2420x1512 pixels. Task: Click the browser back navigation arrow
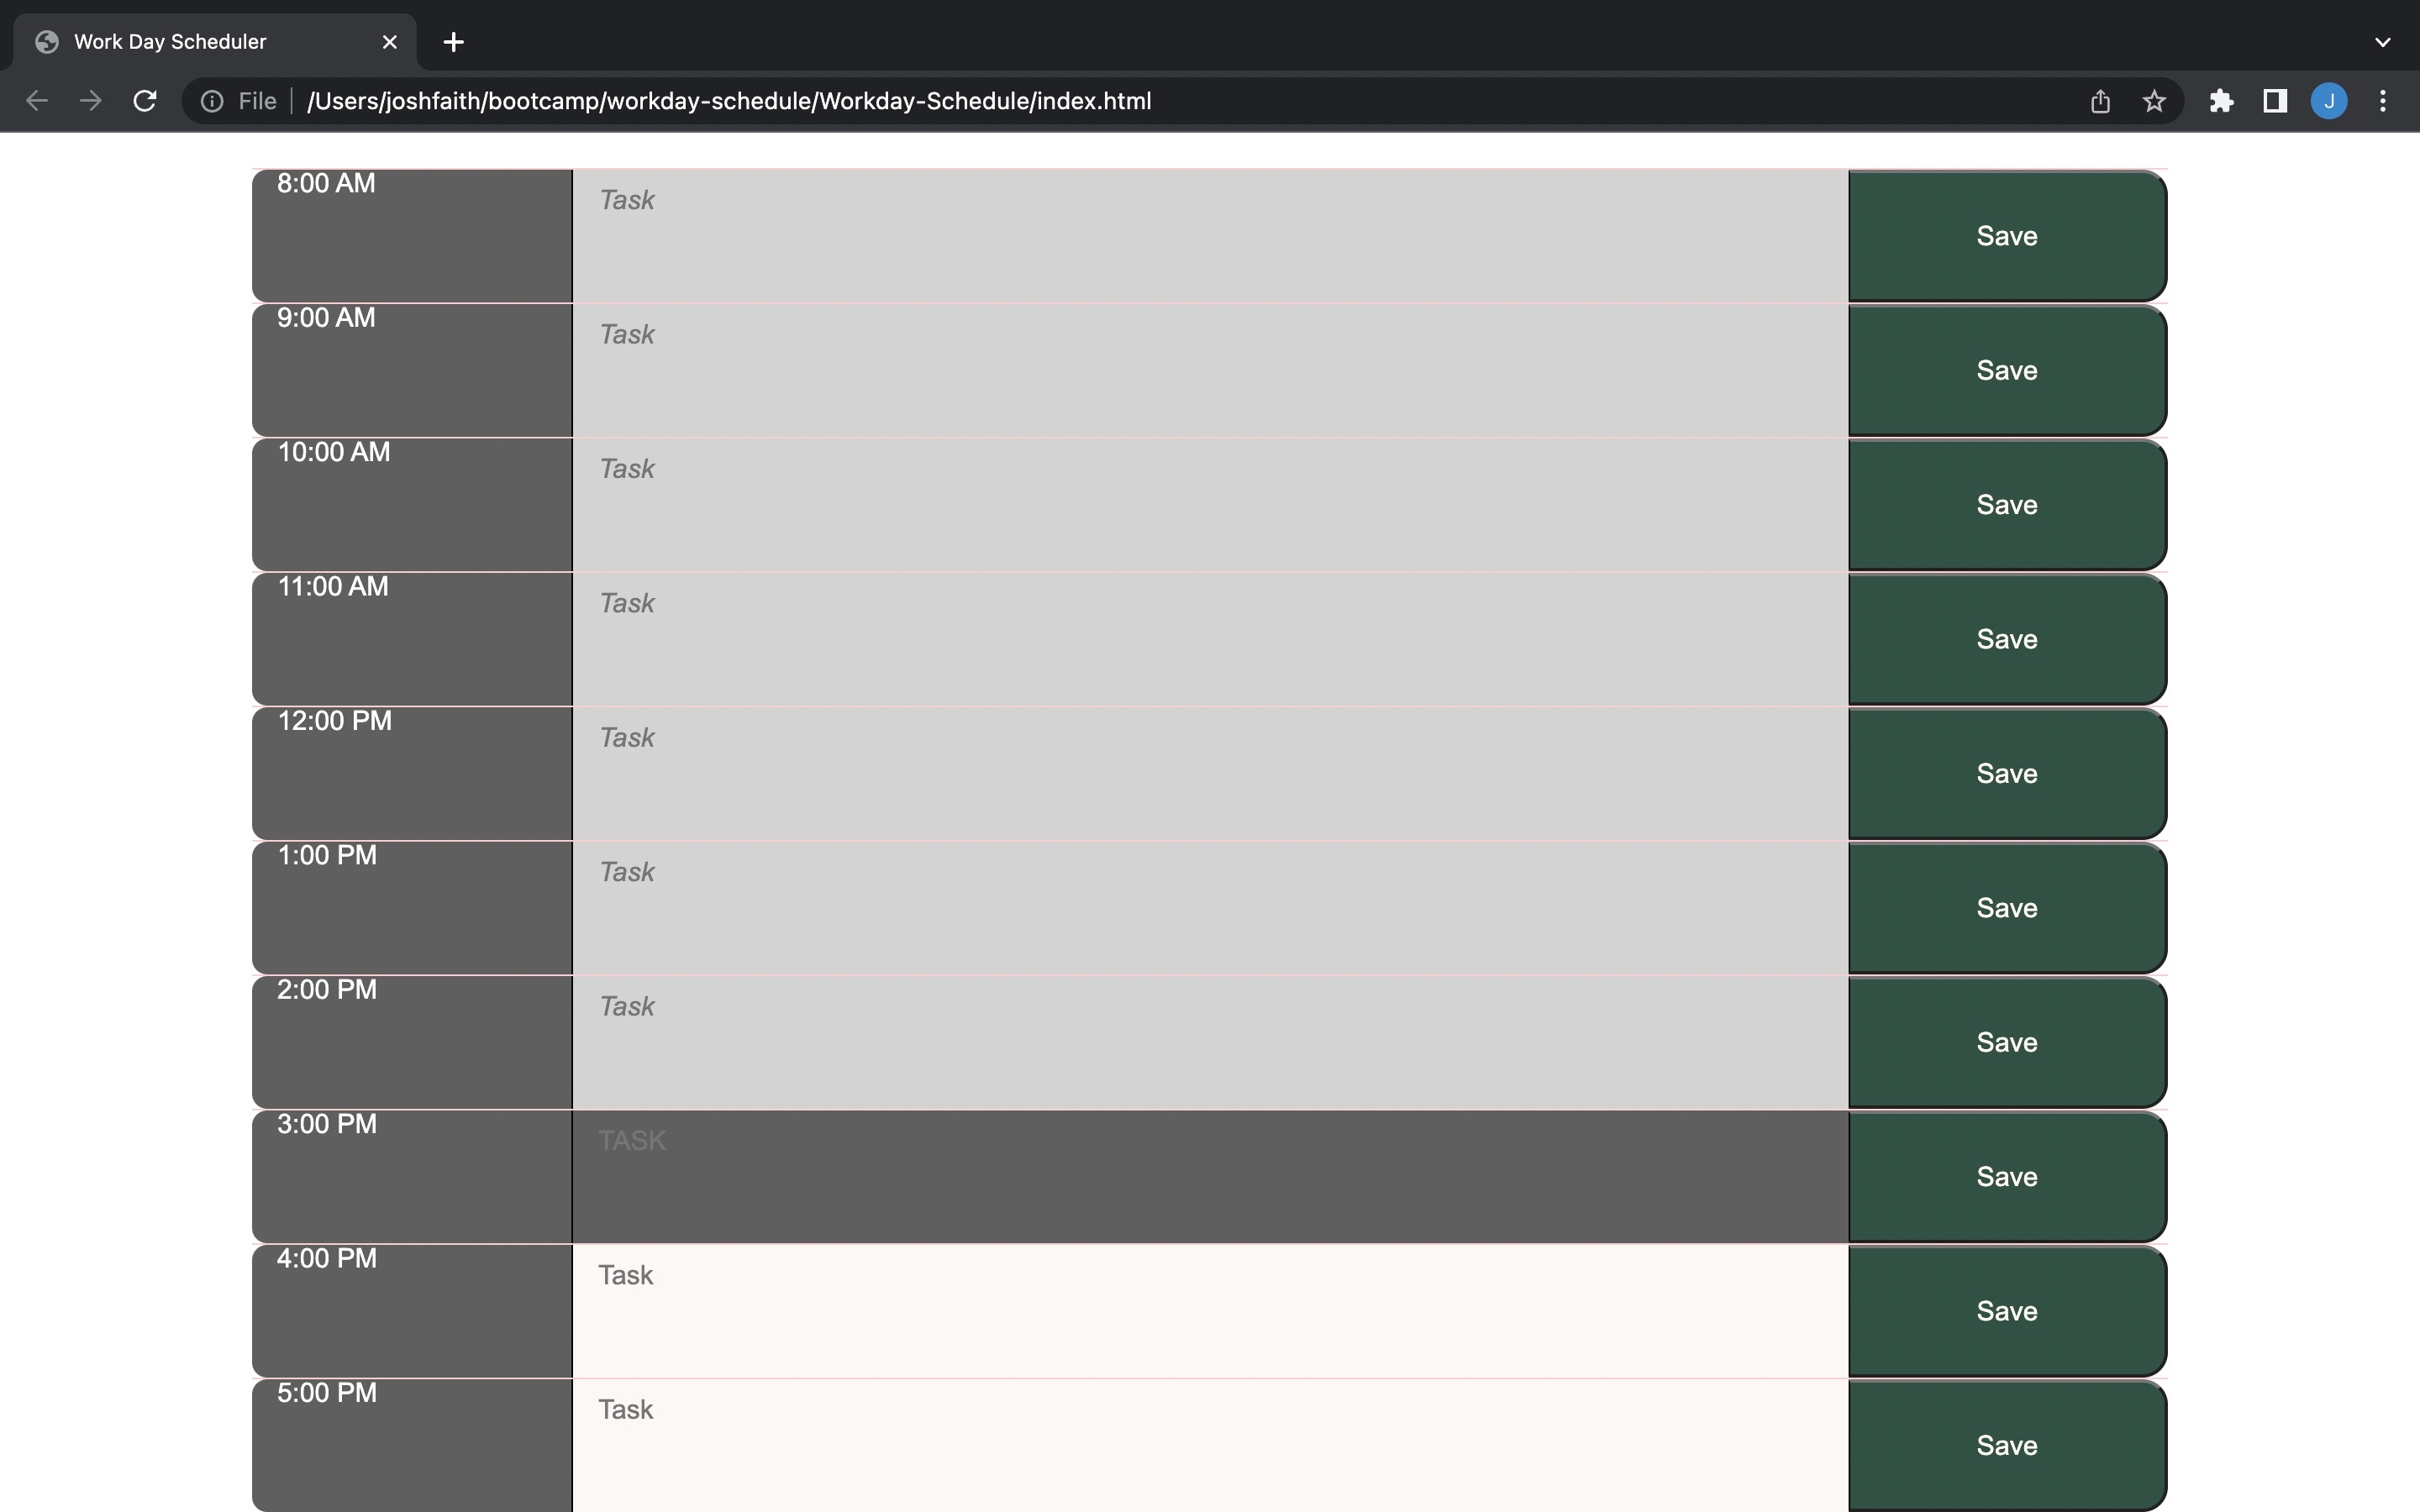click(x=36, y=100)
